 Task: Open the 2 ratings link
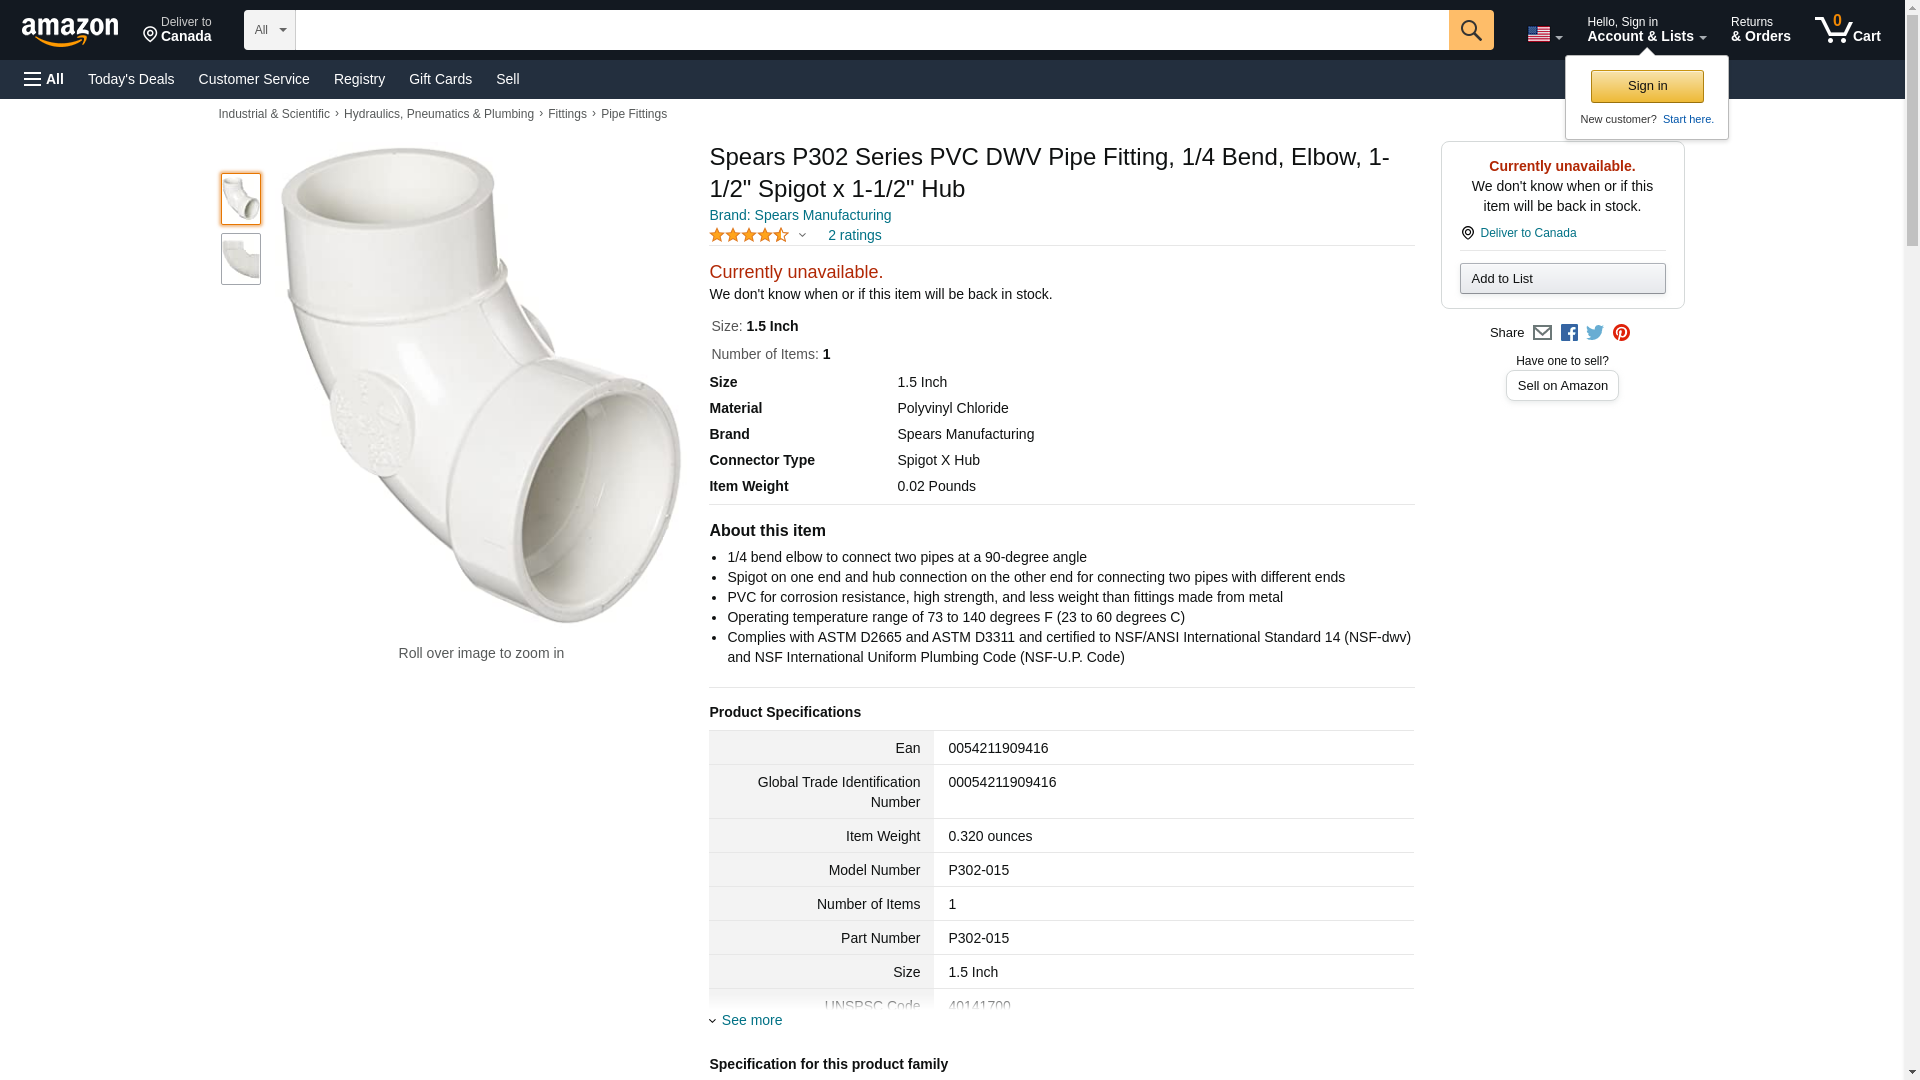[854, 235]
